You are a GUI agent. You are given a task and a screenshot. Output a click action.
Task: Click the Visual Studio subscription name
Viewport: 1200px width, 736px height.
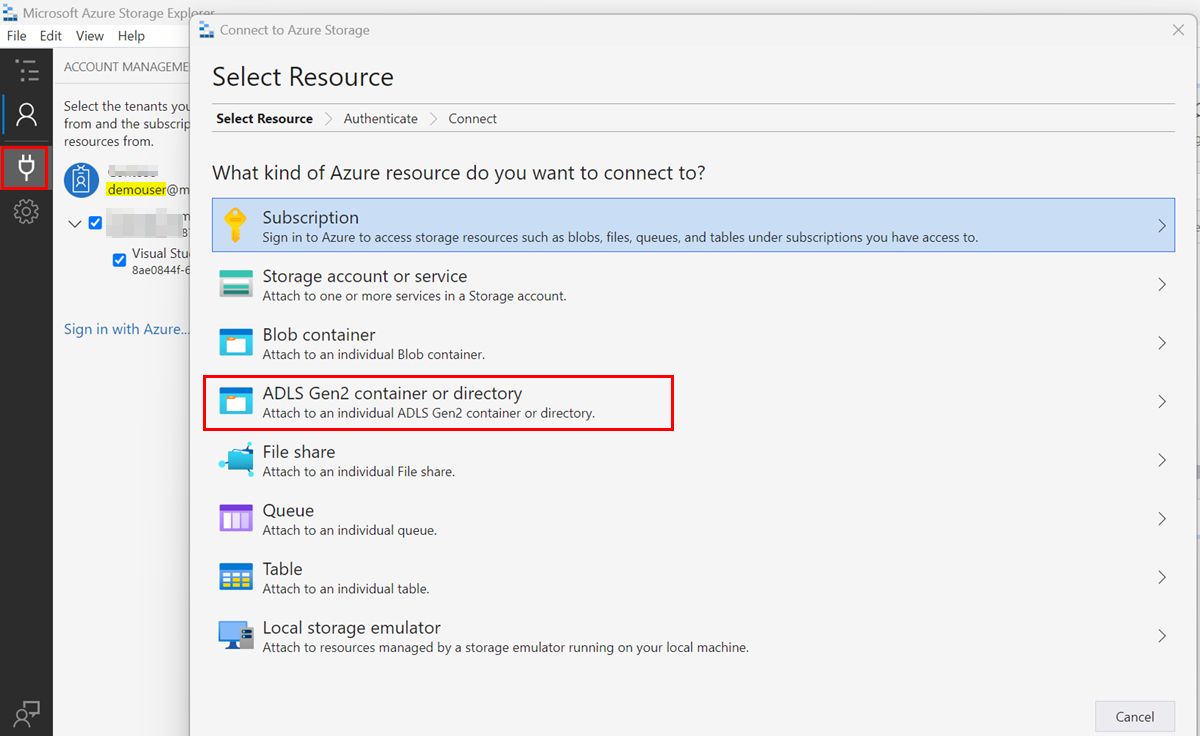(x=161, y=254)
